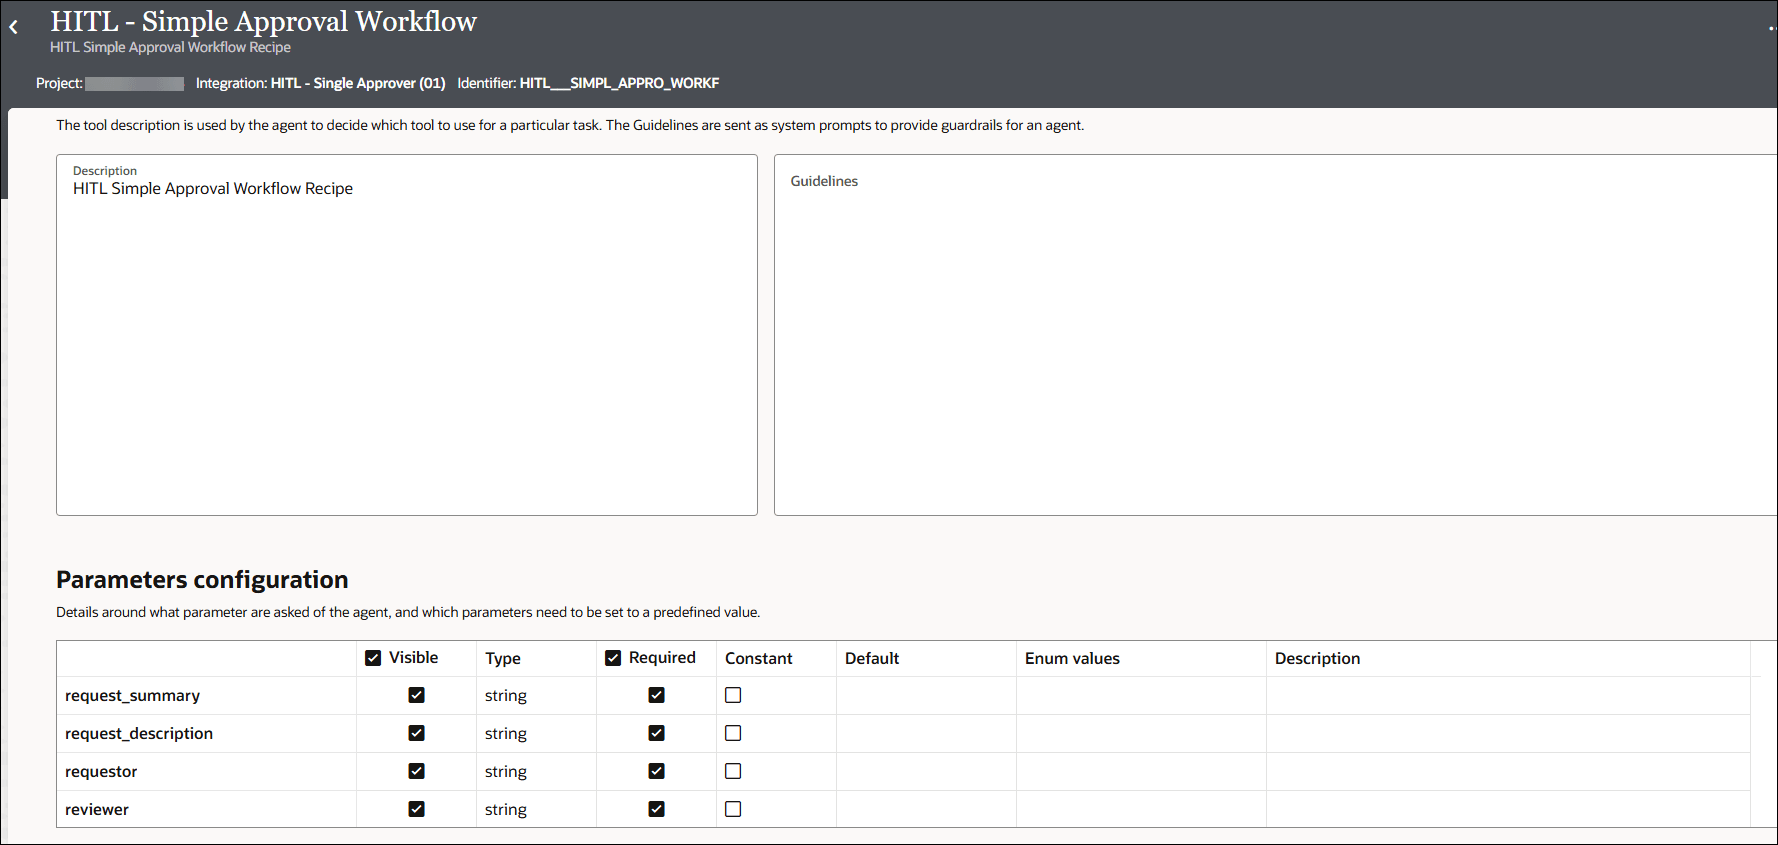The image size is (1778, 845).
Task: Enable Constant for request_description
Action: click(733, 733)
